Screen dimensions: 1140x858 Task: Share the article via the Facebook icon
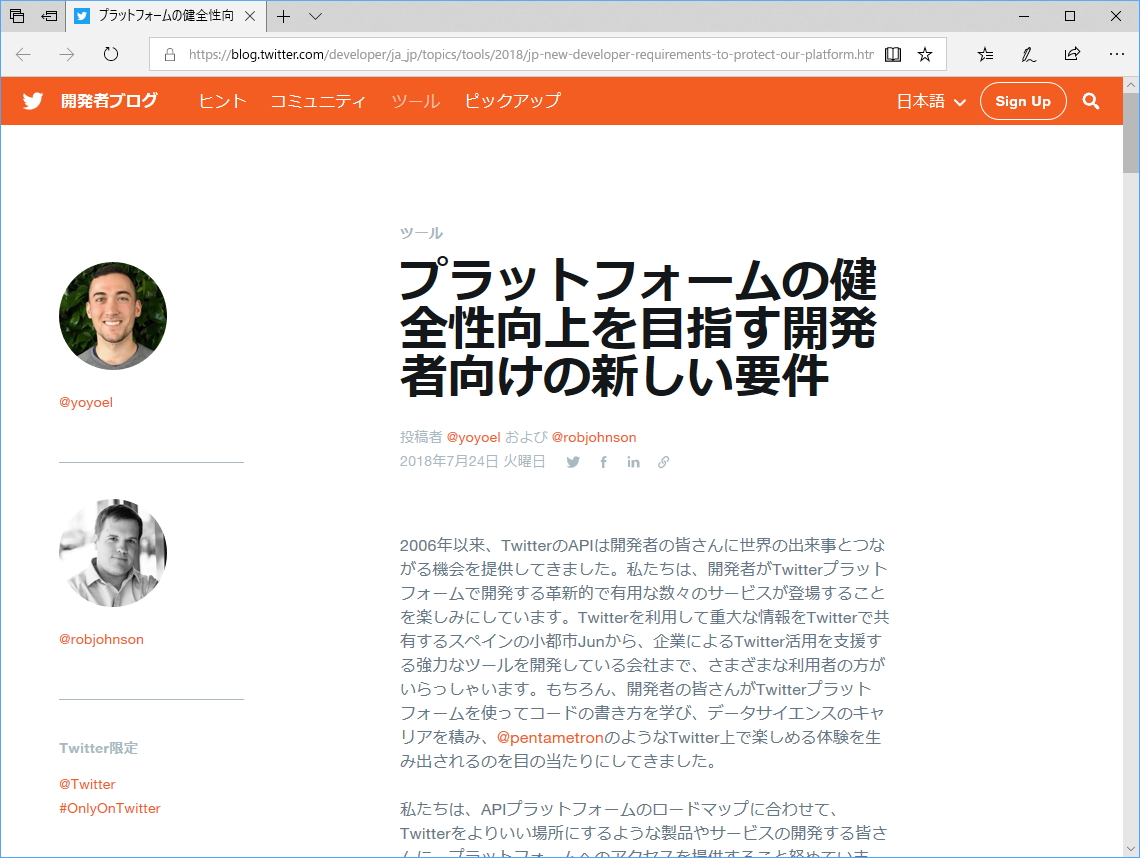603,461
